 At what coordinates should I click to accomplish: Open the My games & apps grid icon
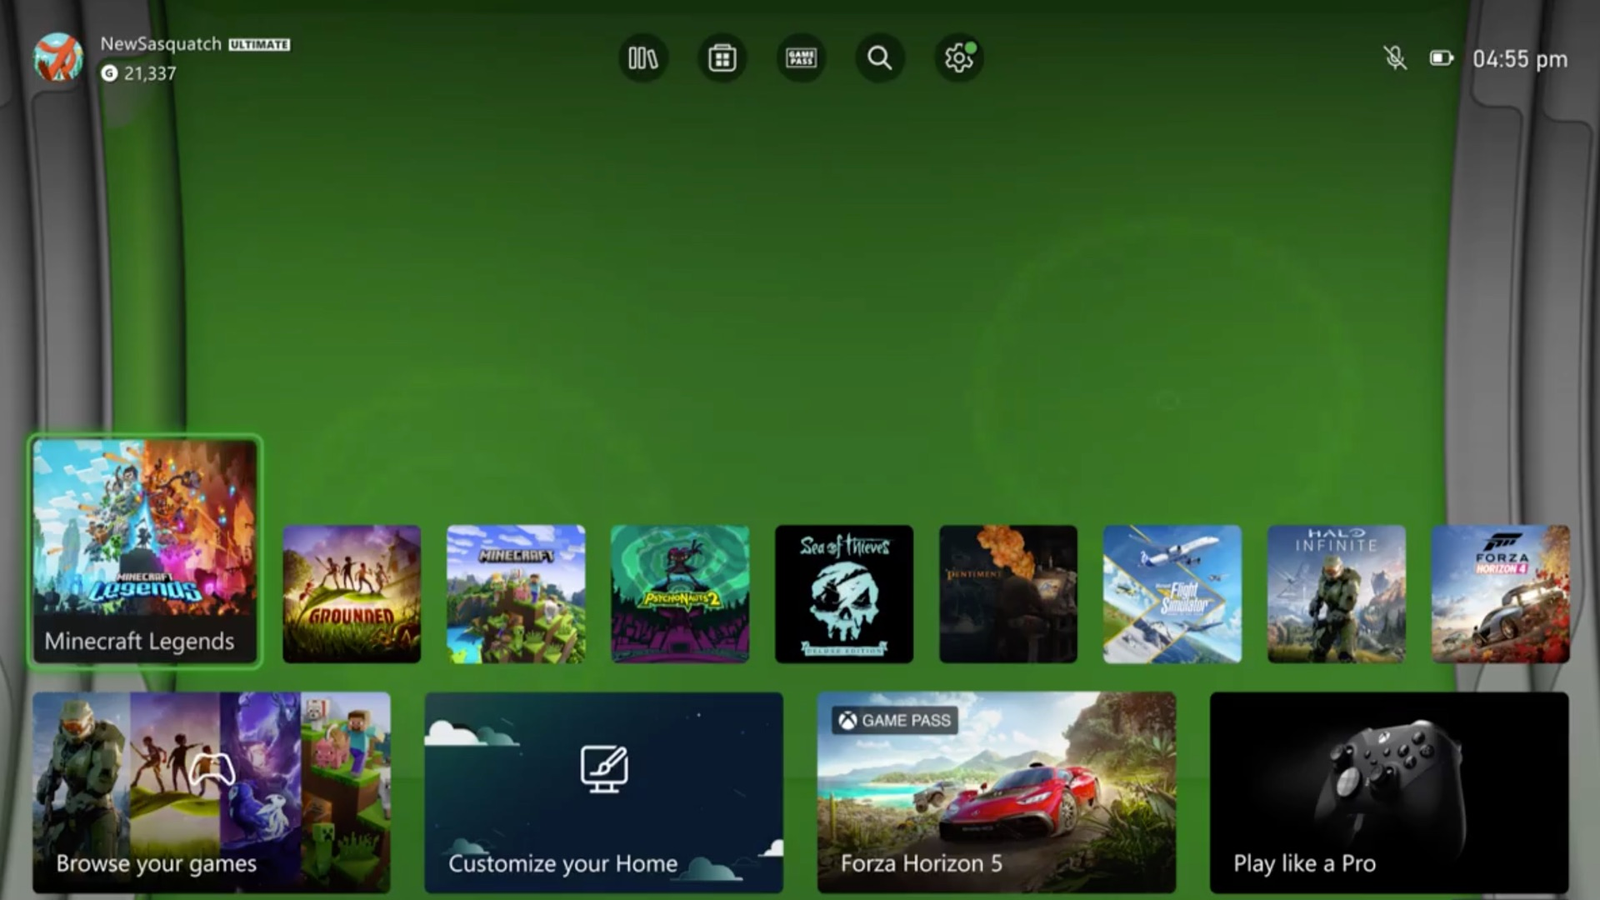tap(722, 58)
